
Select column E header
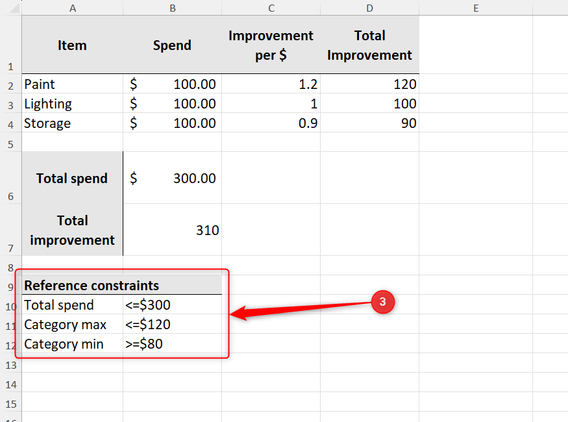click(x=476, y=8)
